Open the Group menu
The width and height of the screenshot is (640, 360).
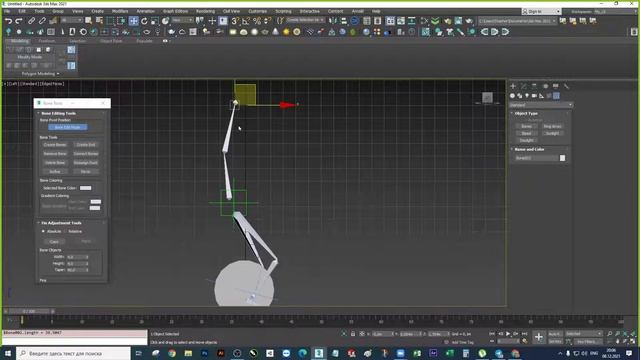tap(58, 11)
